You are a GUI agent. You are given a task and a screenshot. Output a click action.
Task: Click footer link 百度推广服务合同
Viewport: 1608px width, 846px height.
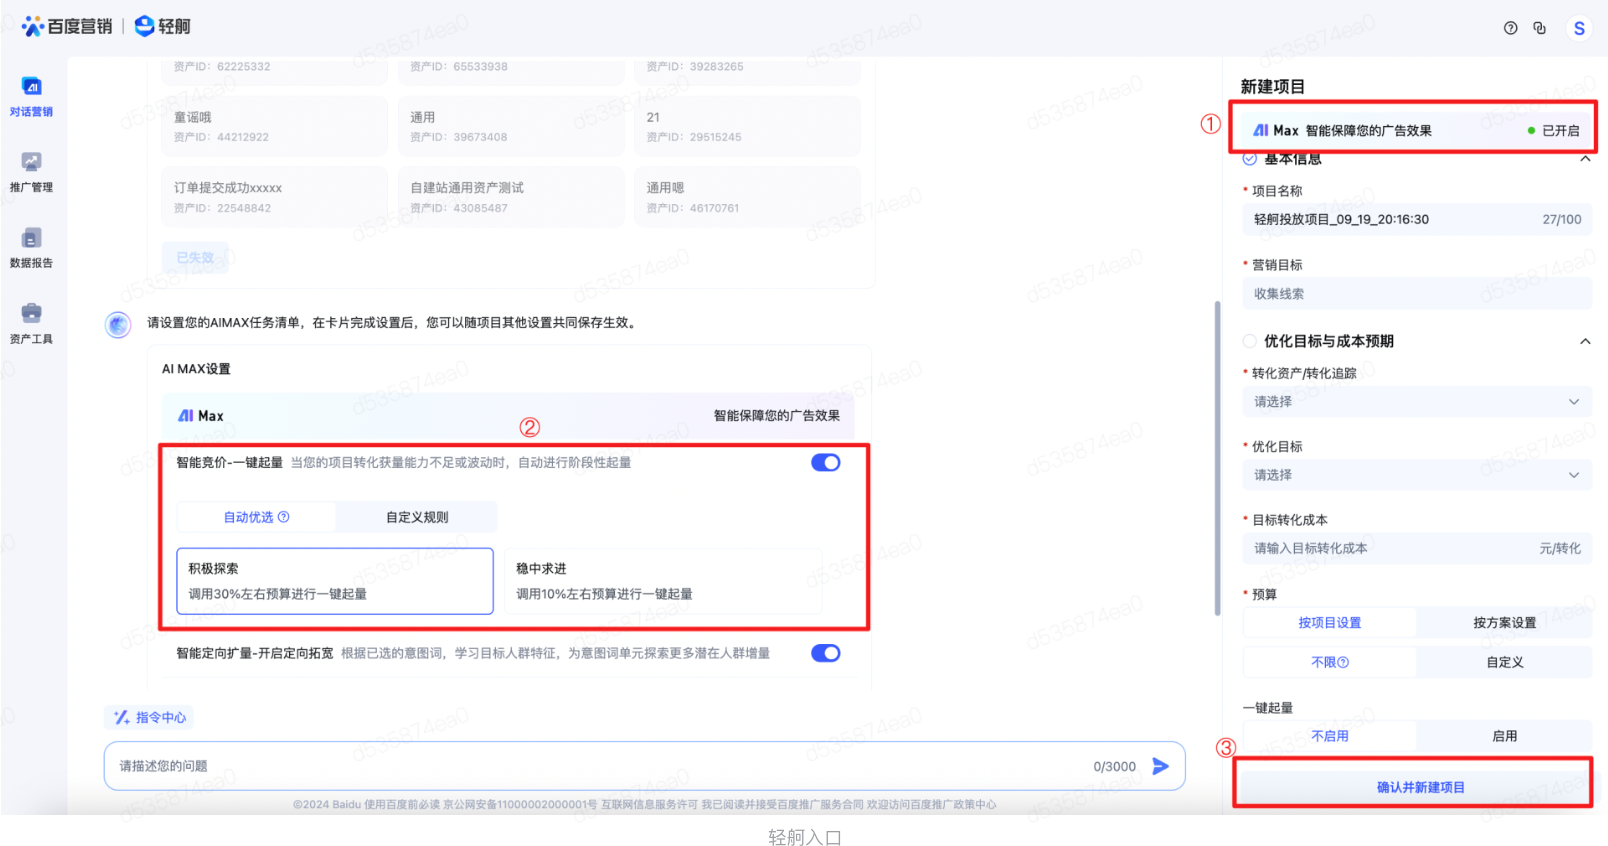click(821, 804)
